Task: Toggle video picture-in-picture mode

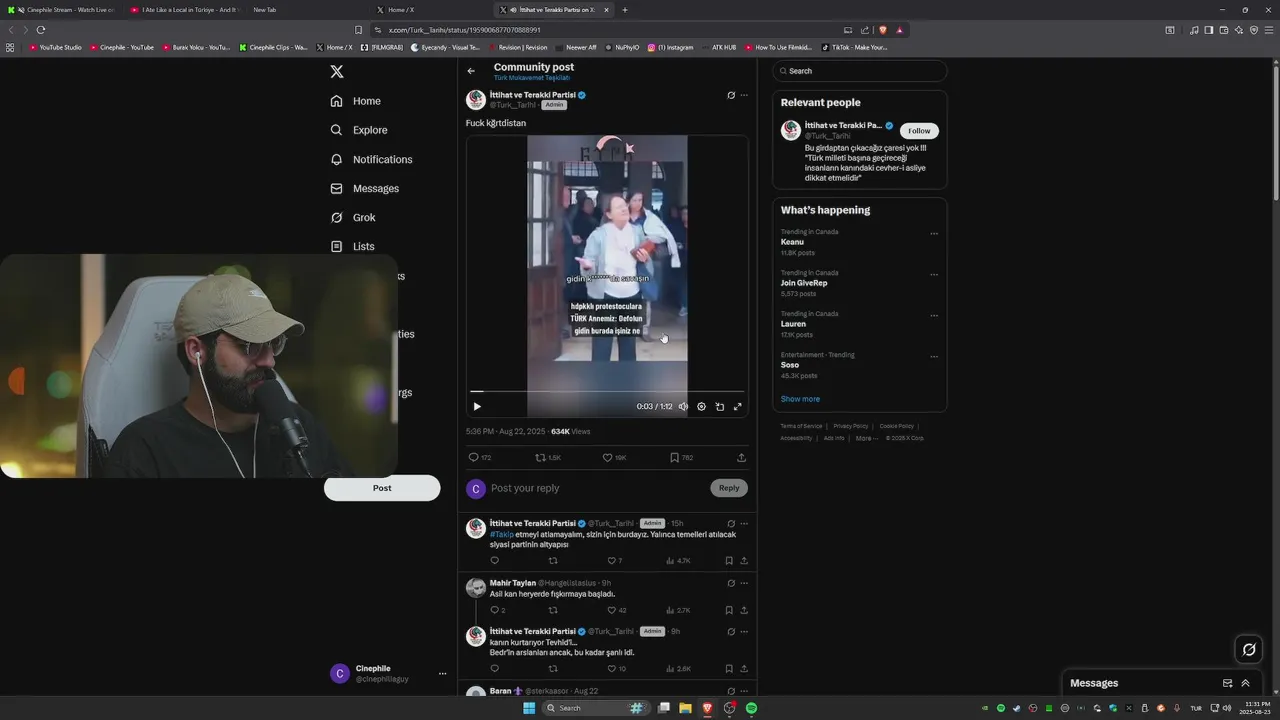Action: pyautogui.click(x=719, y=407)
